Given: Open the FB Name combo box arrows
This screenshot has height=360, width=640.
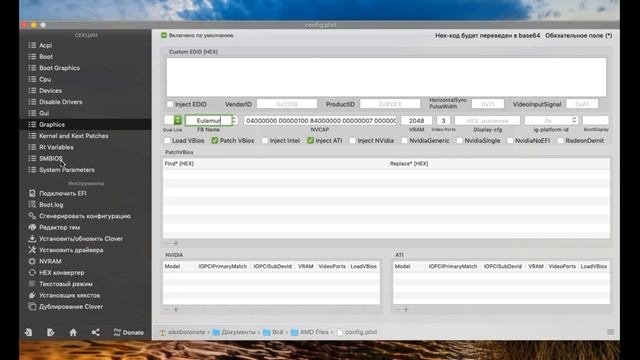Looking at the screenshot, I should [x=234, y=120].
